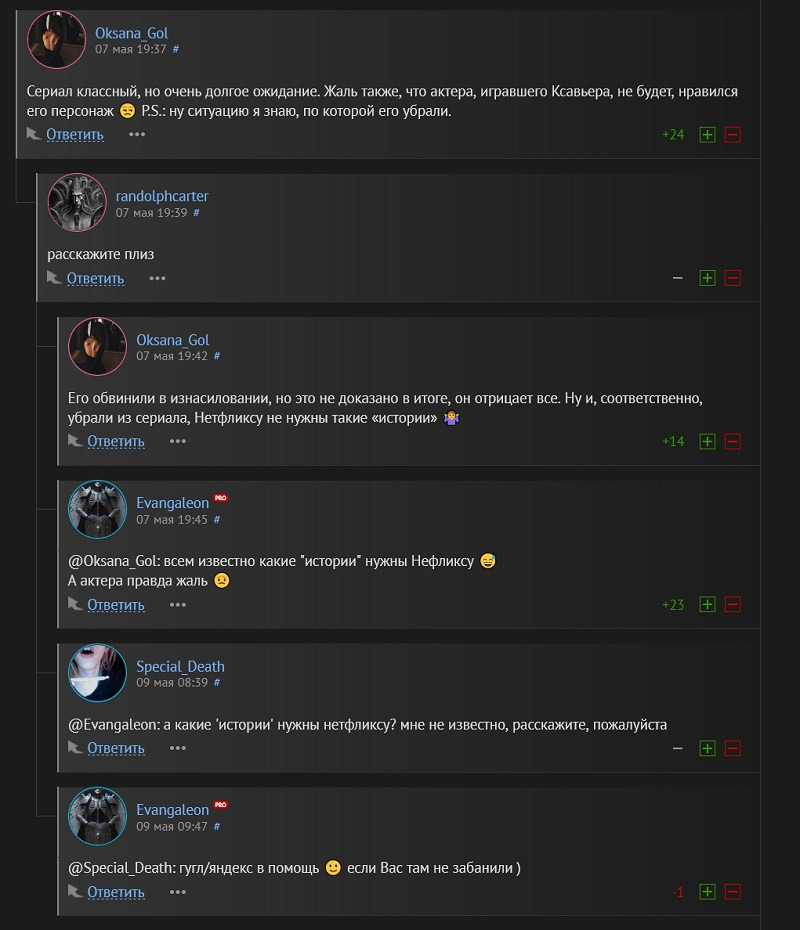
Task: Open three-dot menu on Special_Death's comment
Action: tap(178, 748)
